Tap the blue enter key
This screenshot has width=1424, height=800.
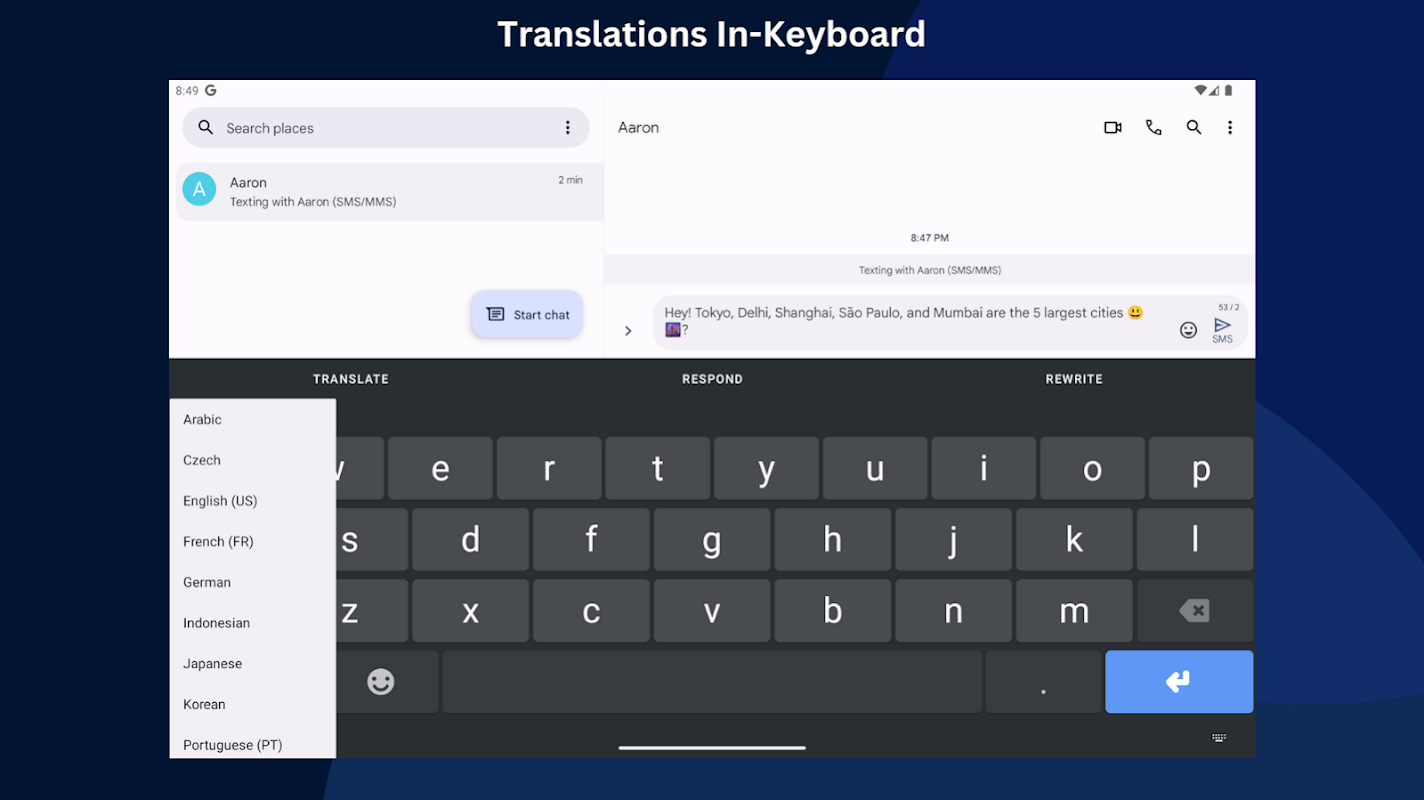click(1179, 682)
